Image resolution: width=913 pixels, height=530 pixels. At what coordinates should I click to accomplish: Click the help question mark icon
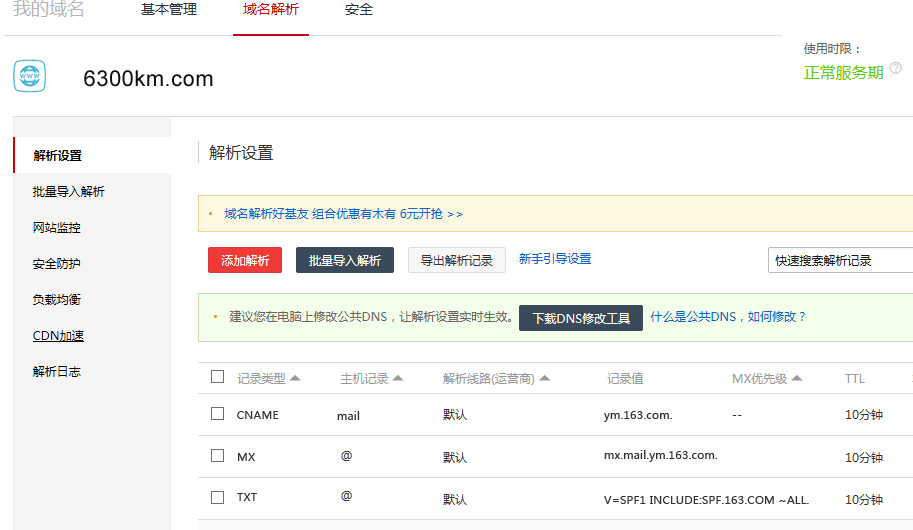tap(896, 68)
